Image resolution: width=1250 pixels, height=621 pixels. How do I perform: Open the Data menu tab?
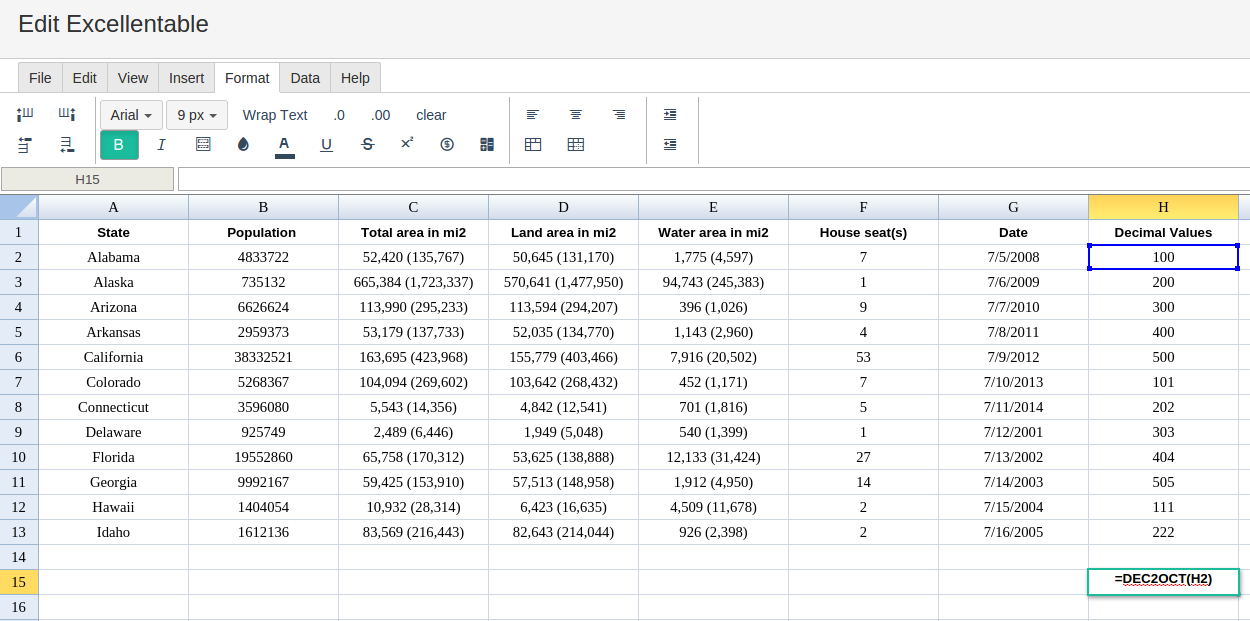305,78
